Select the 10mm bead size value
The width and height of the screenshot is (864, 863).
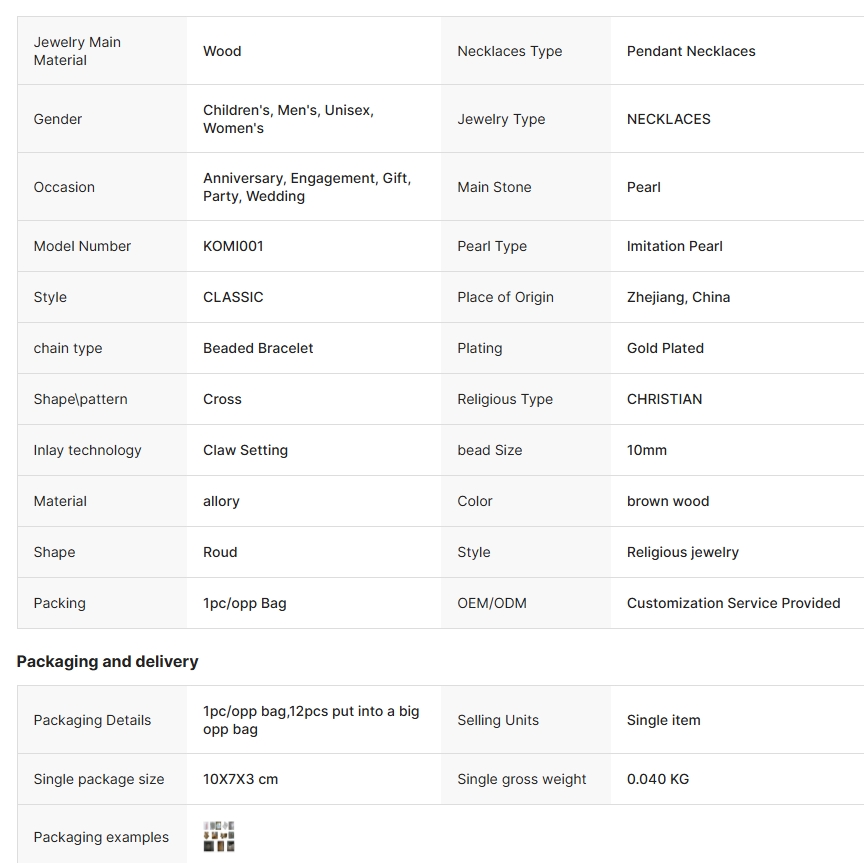(x=646, y=450)
